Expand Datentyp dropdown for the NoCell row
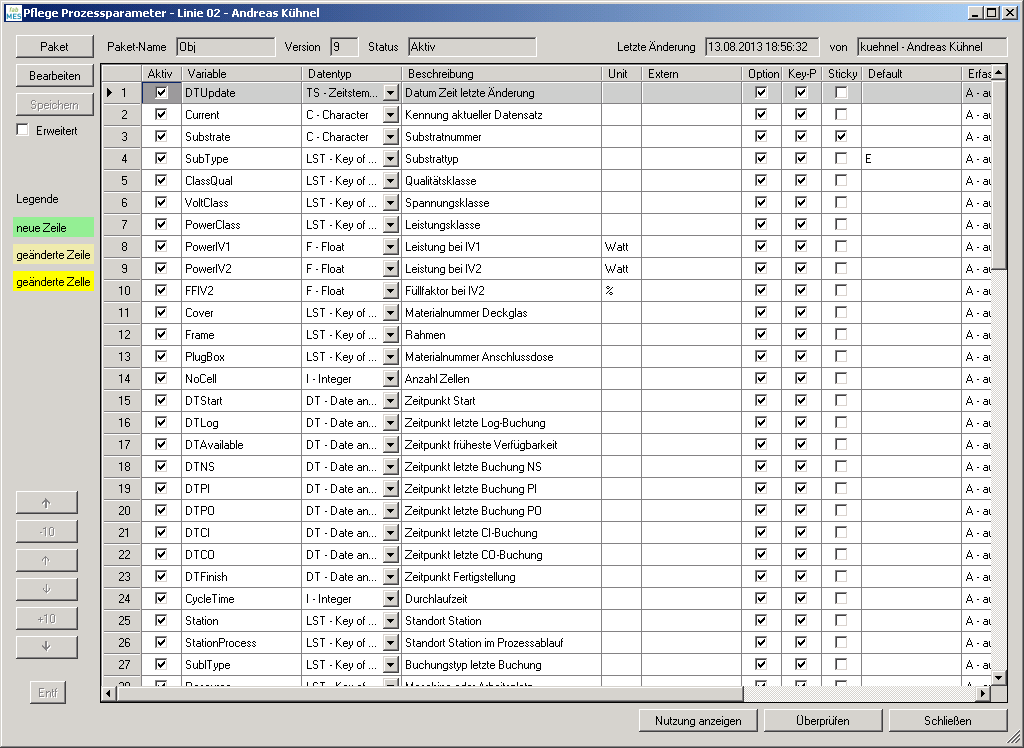 [390, 379]
